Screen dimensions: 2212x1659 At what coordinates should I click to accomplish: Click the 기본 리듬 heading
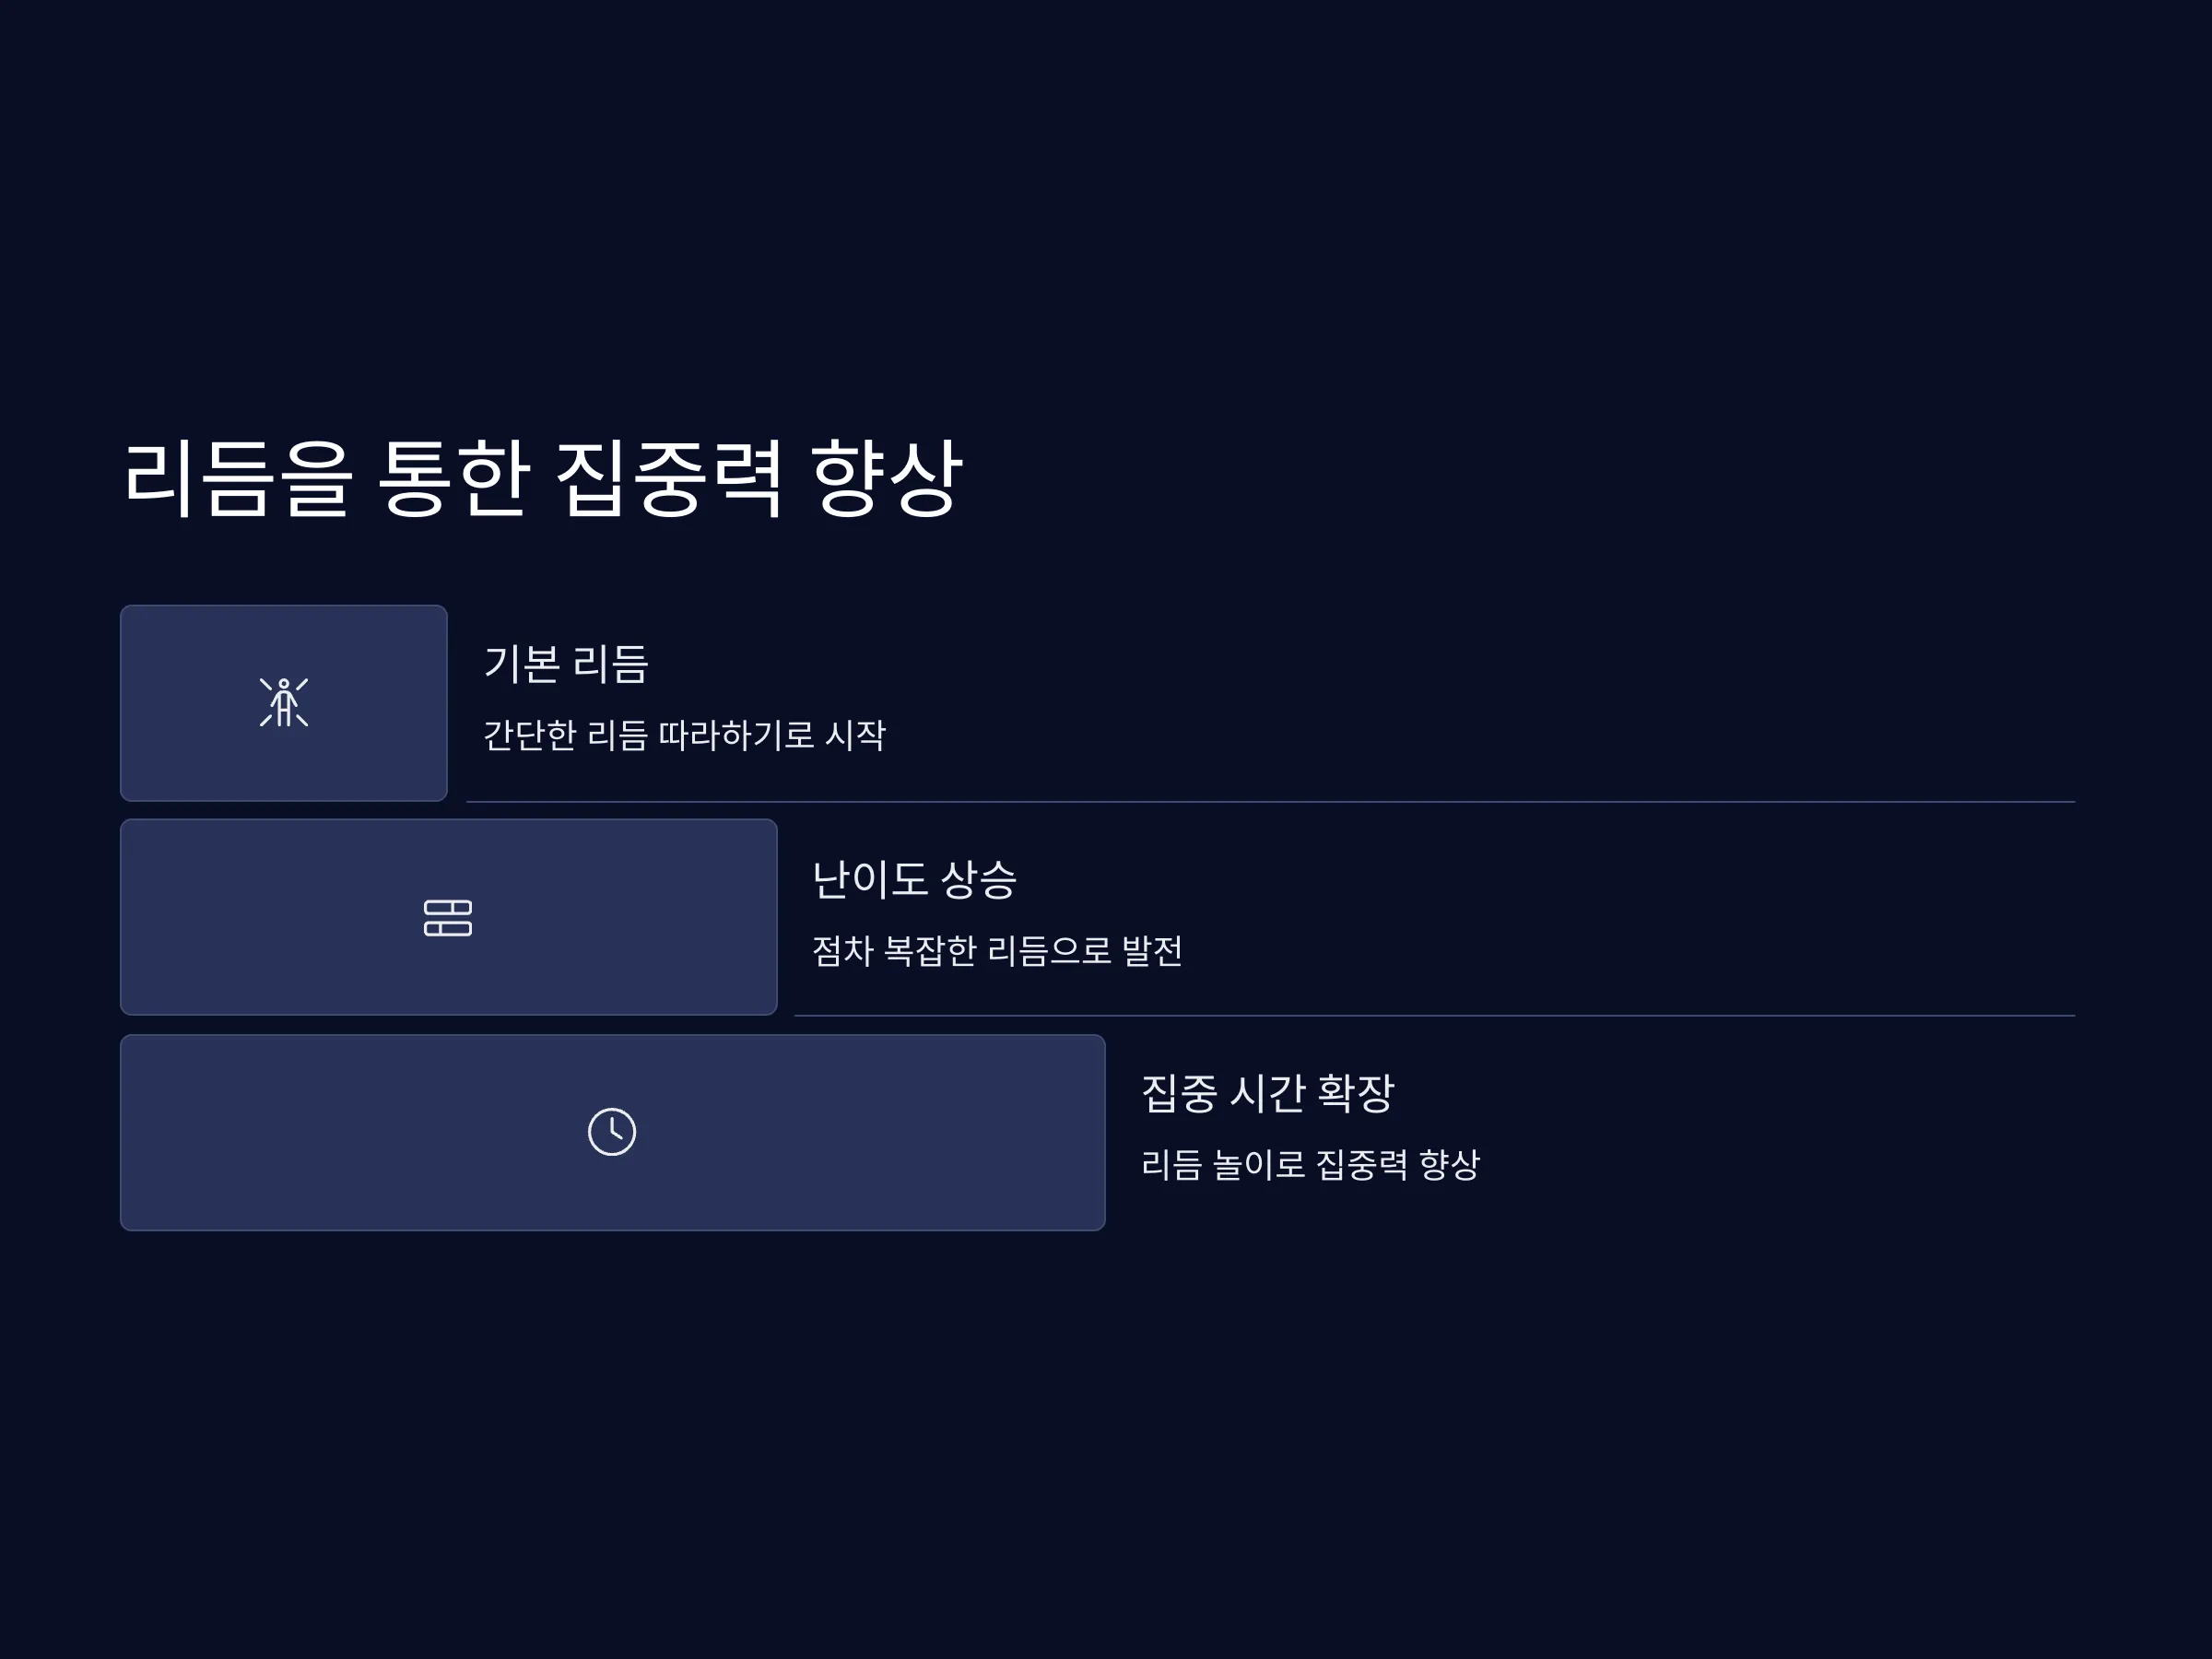pos(566,664)
